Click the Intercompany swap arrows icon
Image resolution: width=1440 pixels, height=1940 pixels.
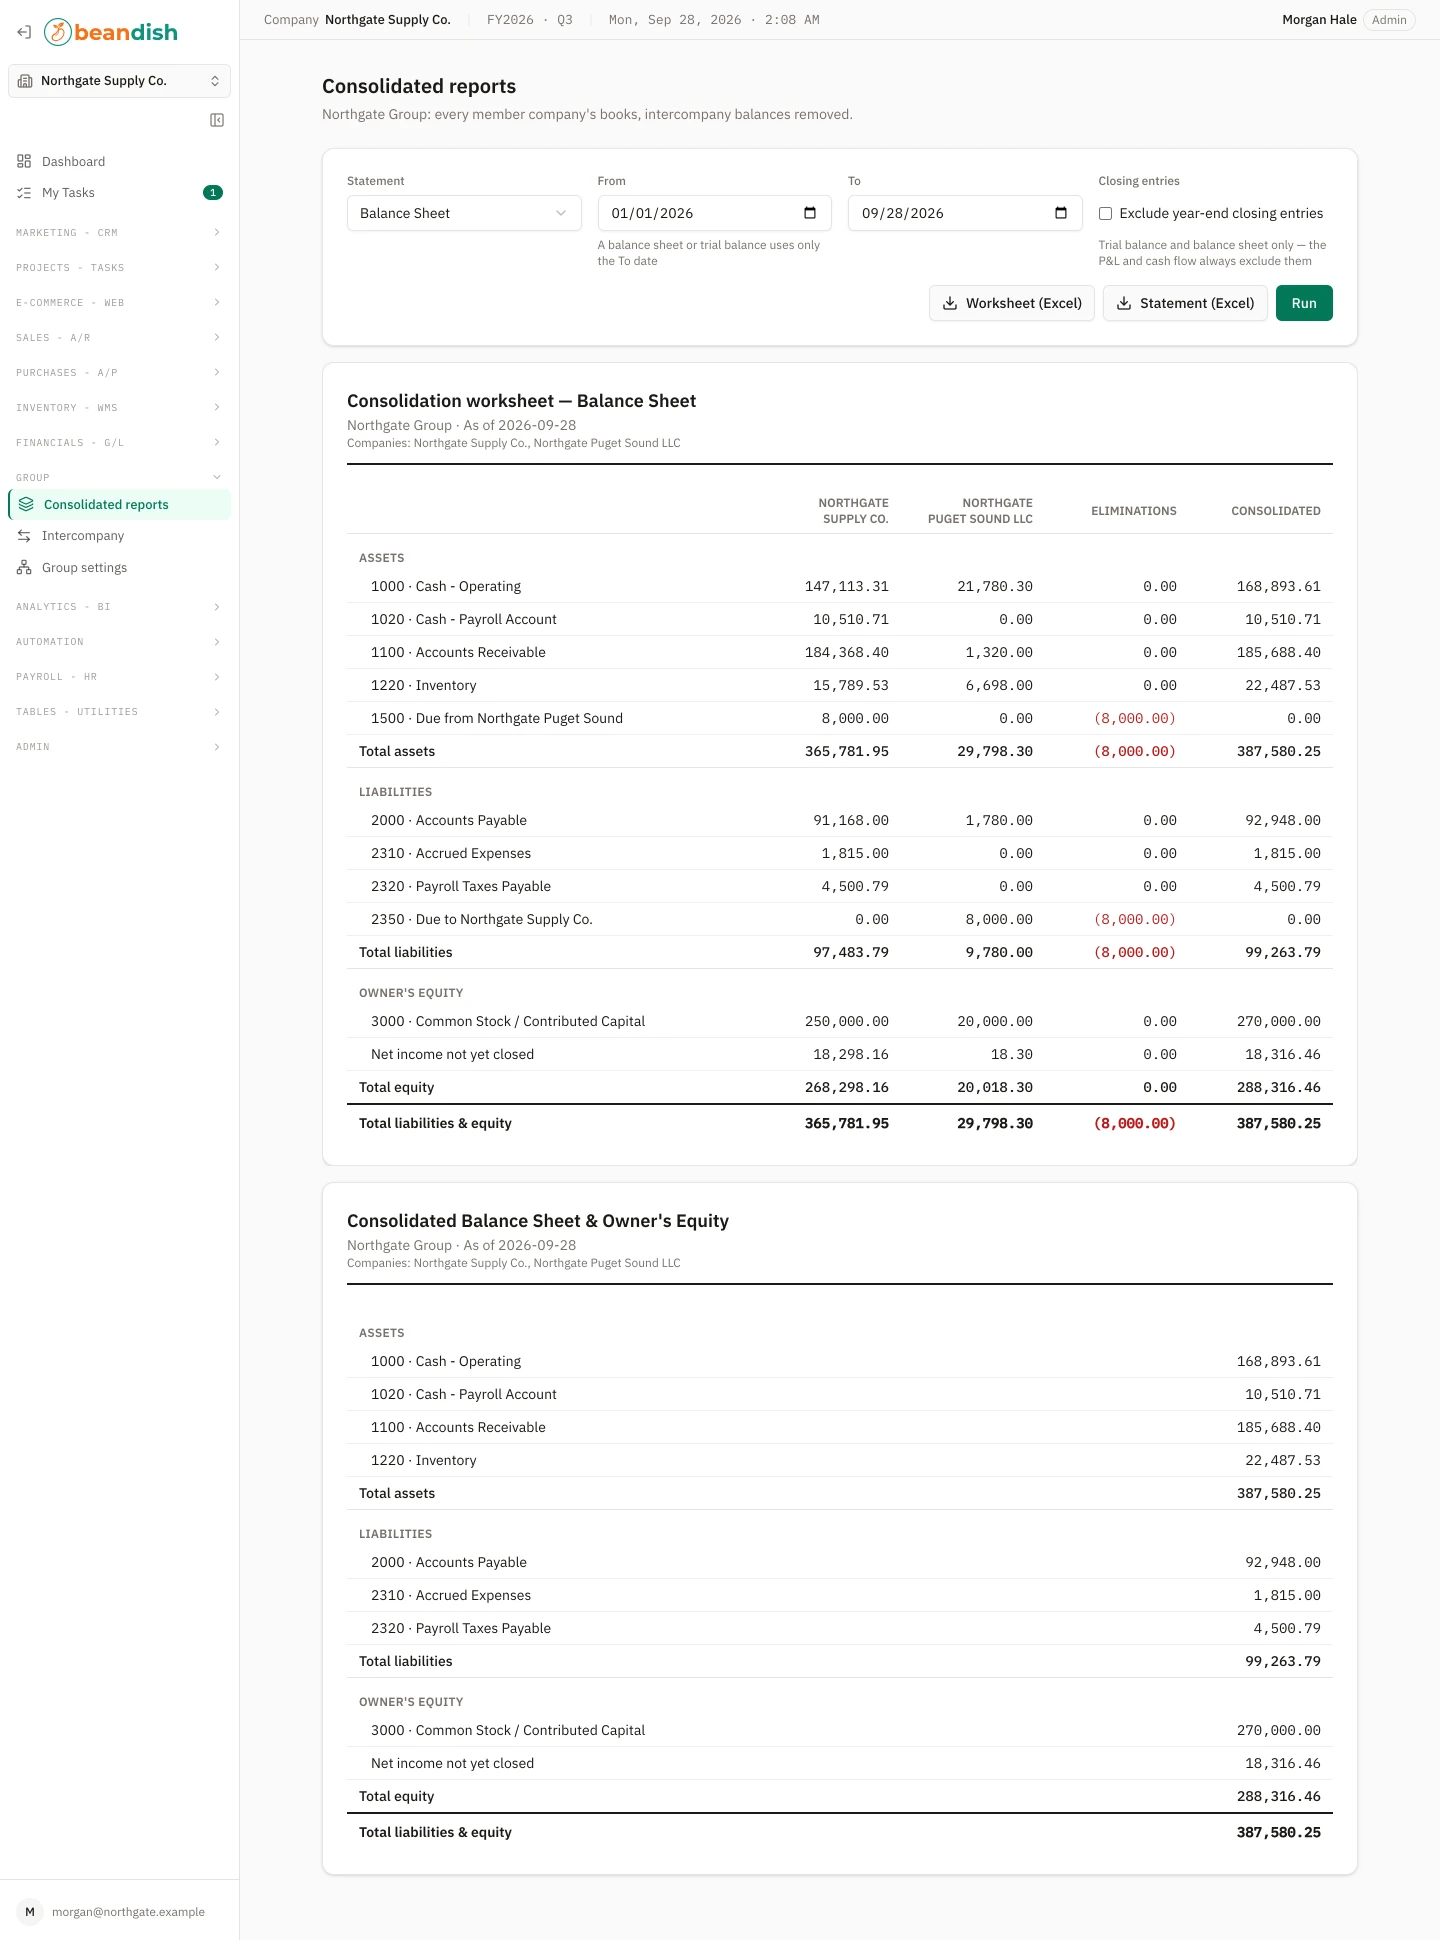(x=24, y=536)
